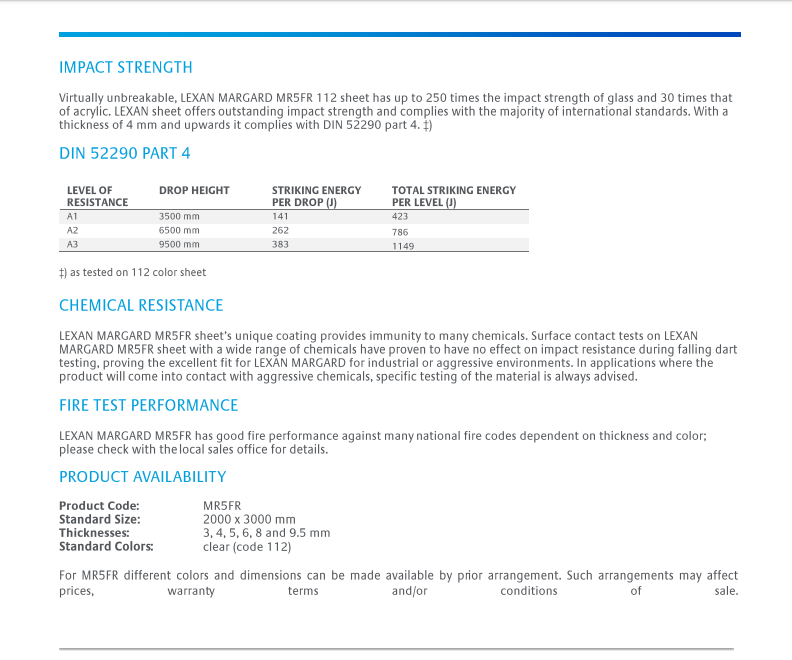Select the clear (code 112) color value

(247, 547)
